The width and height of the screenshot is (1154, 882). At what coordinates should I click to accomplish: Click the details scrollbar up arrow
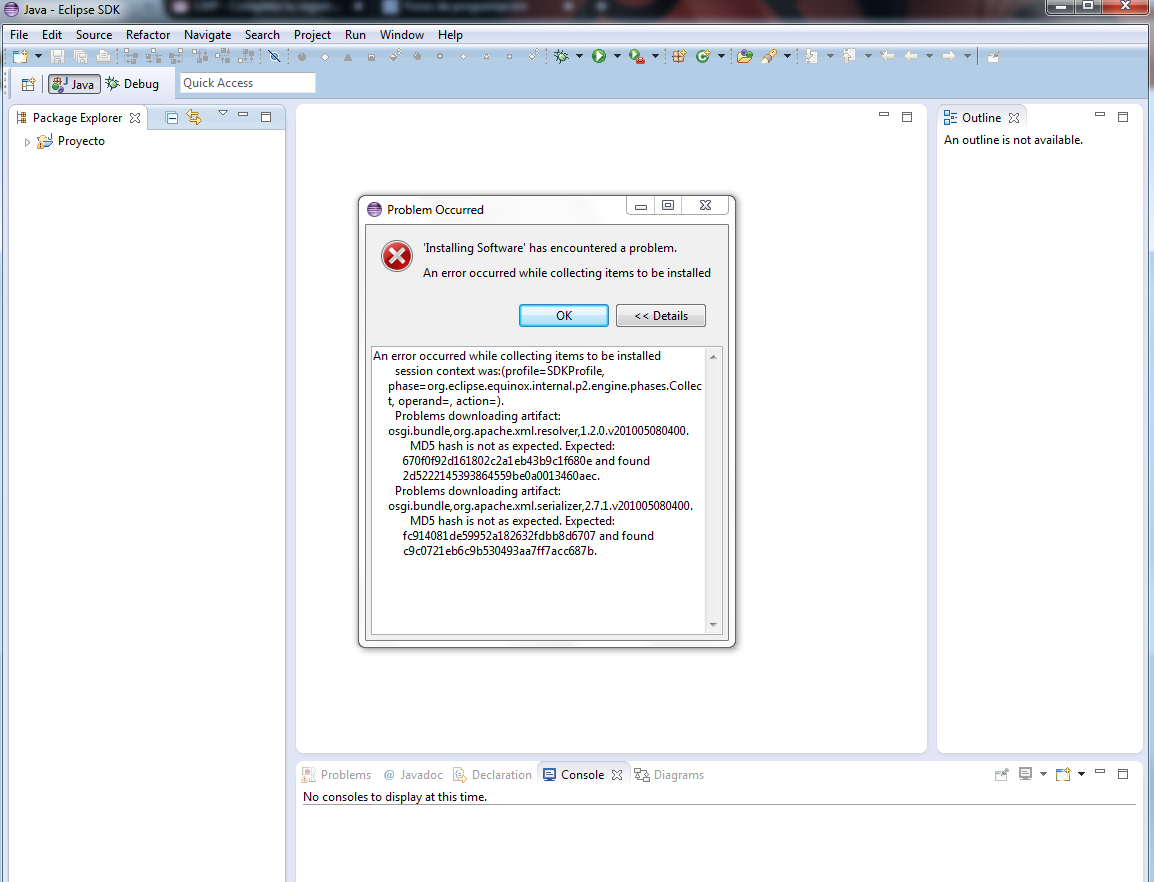[x=713, y=357]
